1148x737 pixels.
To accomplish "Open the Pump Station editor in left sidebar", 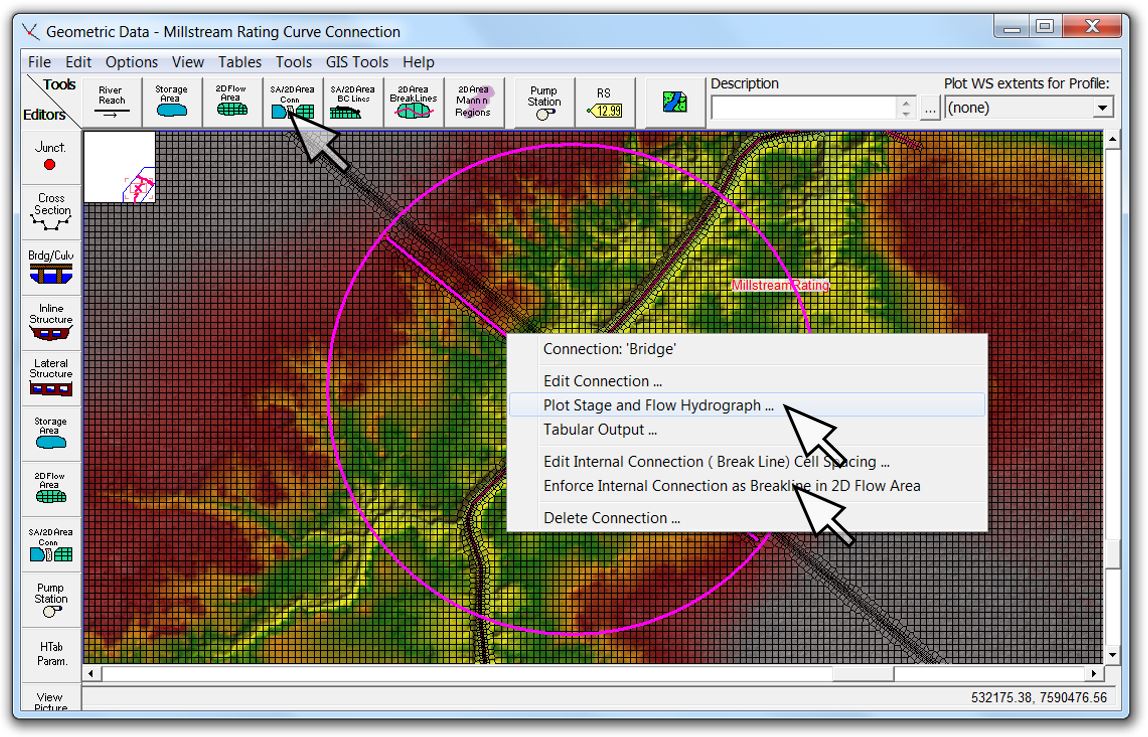I will click(51, 599).
